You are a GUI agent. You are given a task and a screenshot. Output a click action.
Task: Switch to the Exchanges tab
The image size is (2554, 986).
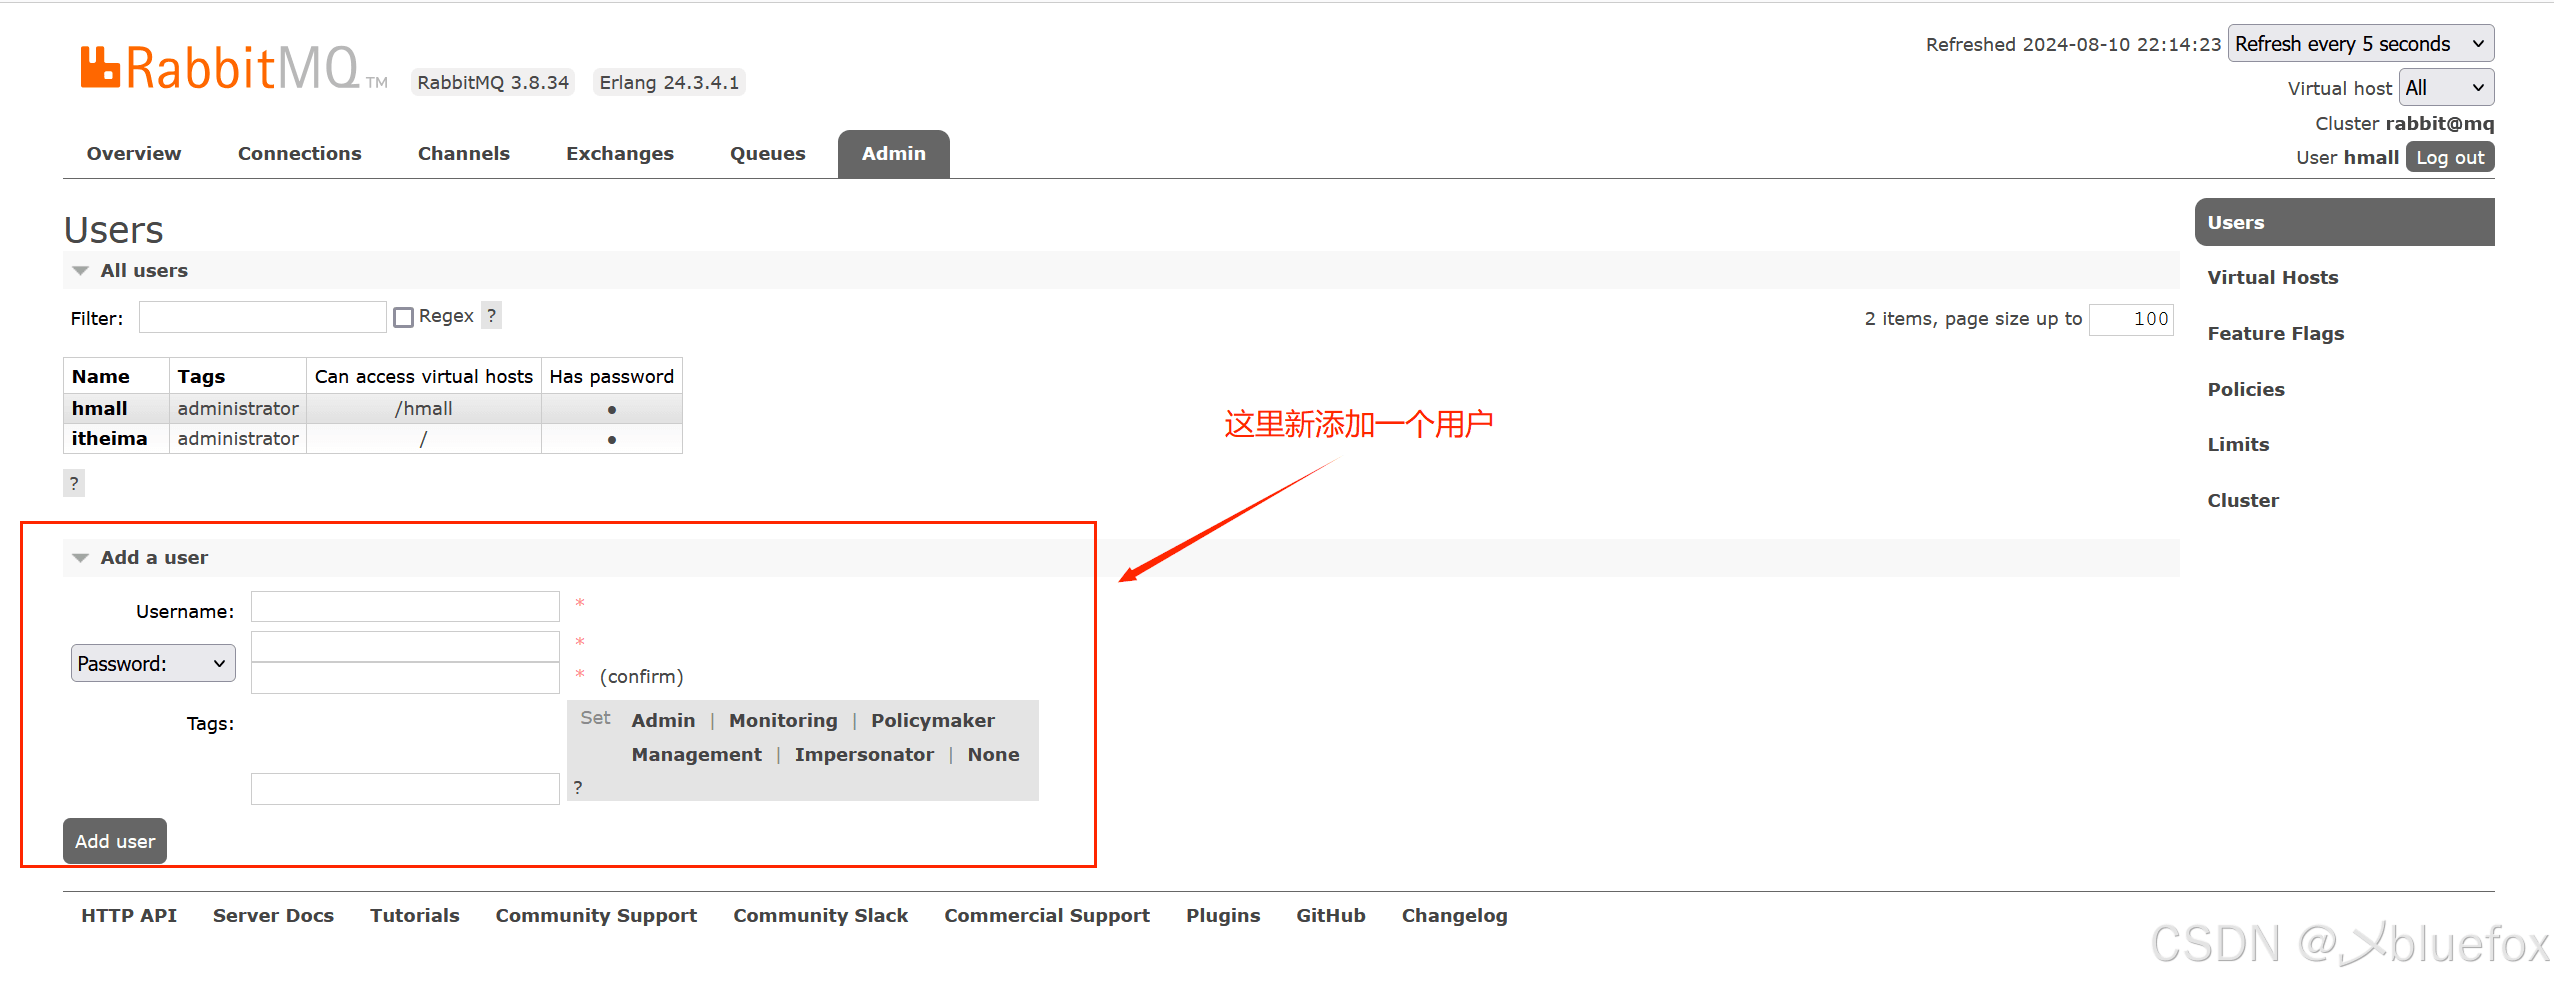pos(620,153)
